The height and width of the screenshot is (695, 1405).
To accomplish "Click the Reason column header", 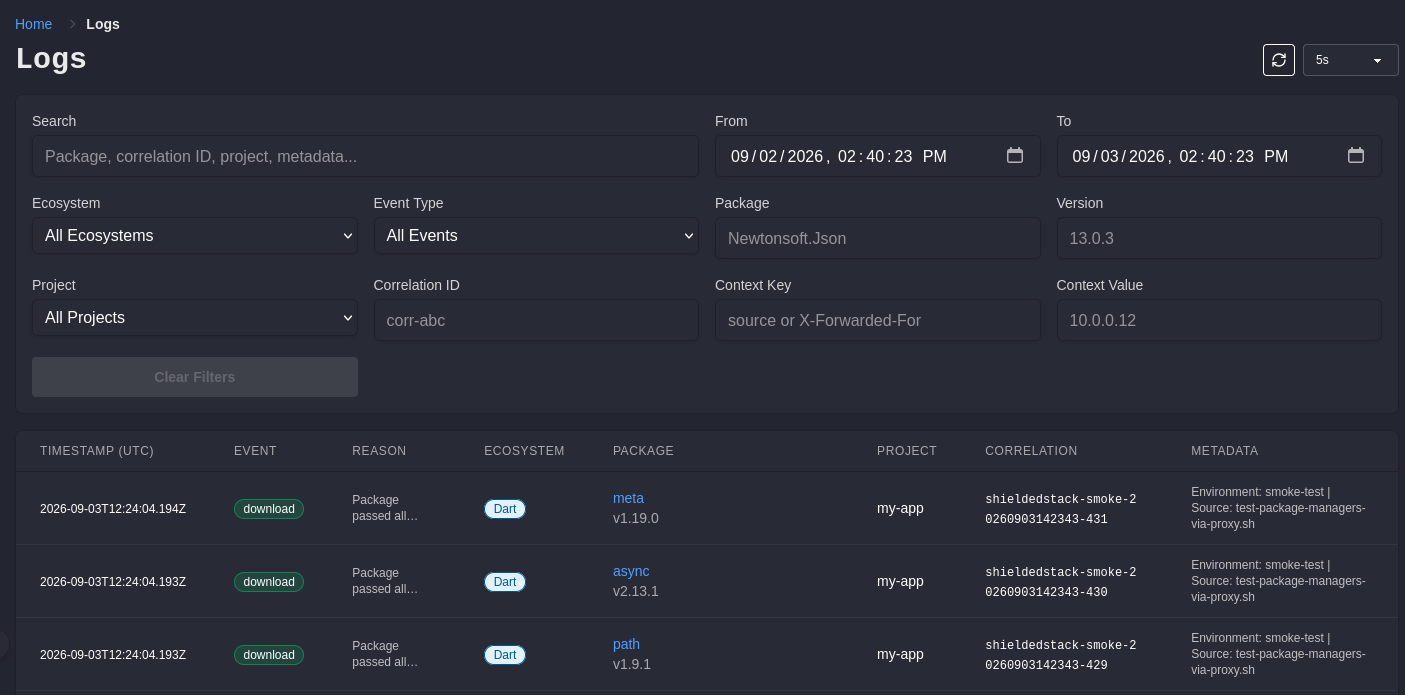I will coord(379,451).
